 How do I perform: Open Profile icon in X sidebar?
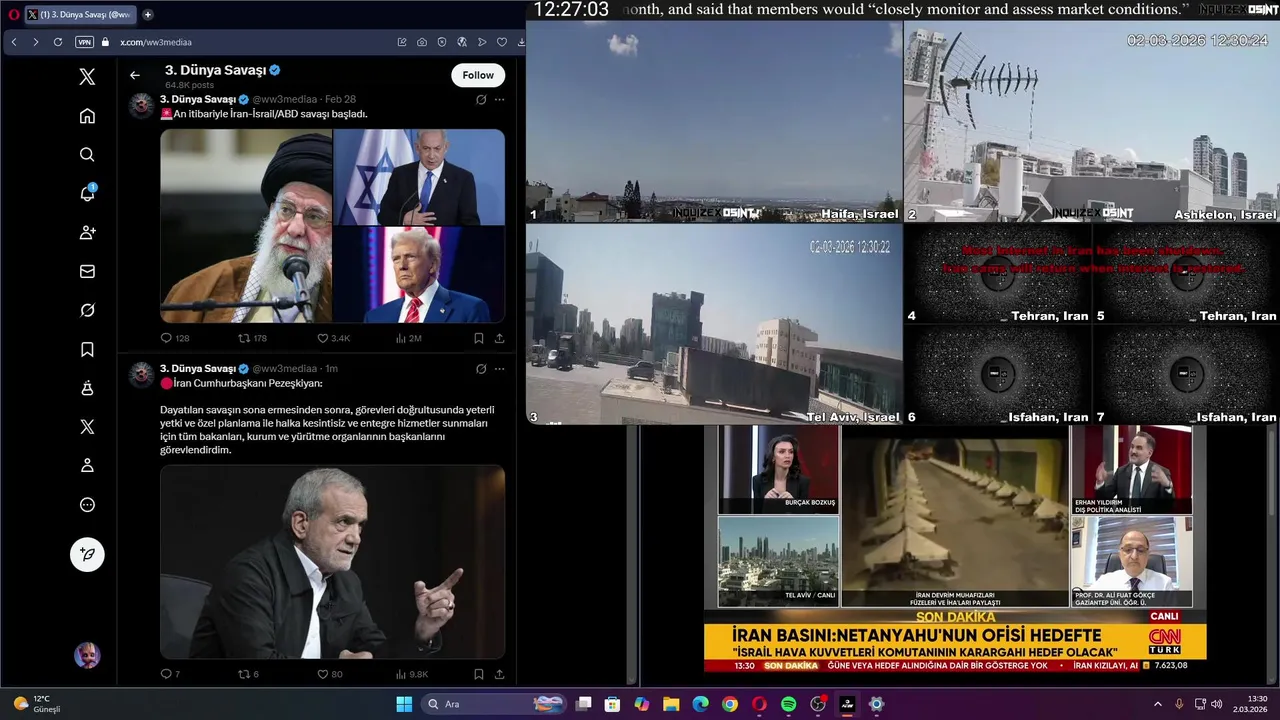pyautogui.click(x=87, y=466)
